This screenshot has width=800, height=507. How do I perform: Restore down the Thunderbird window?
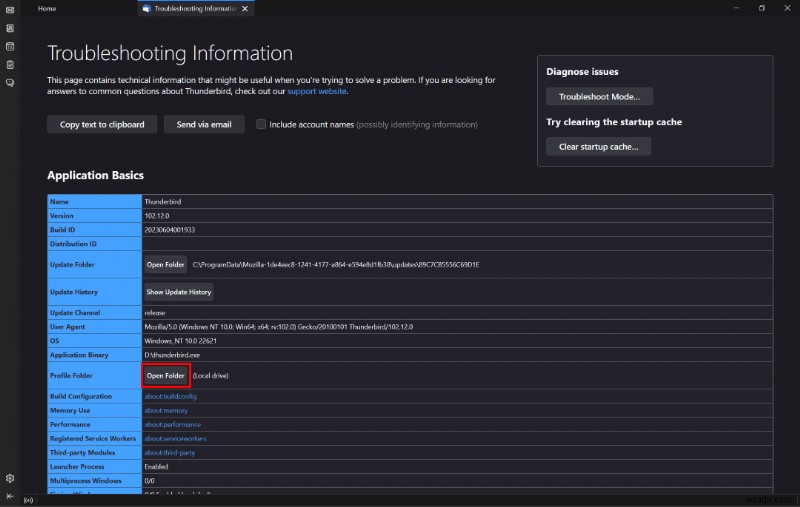[762, 8]
